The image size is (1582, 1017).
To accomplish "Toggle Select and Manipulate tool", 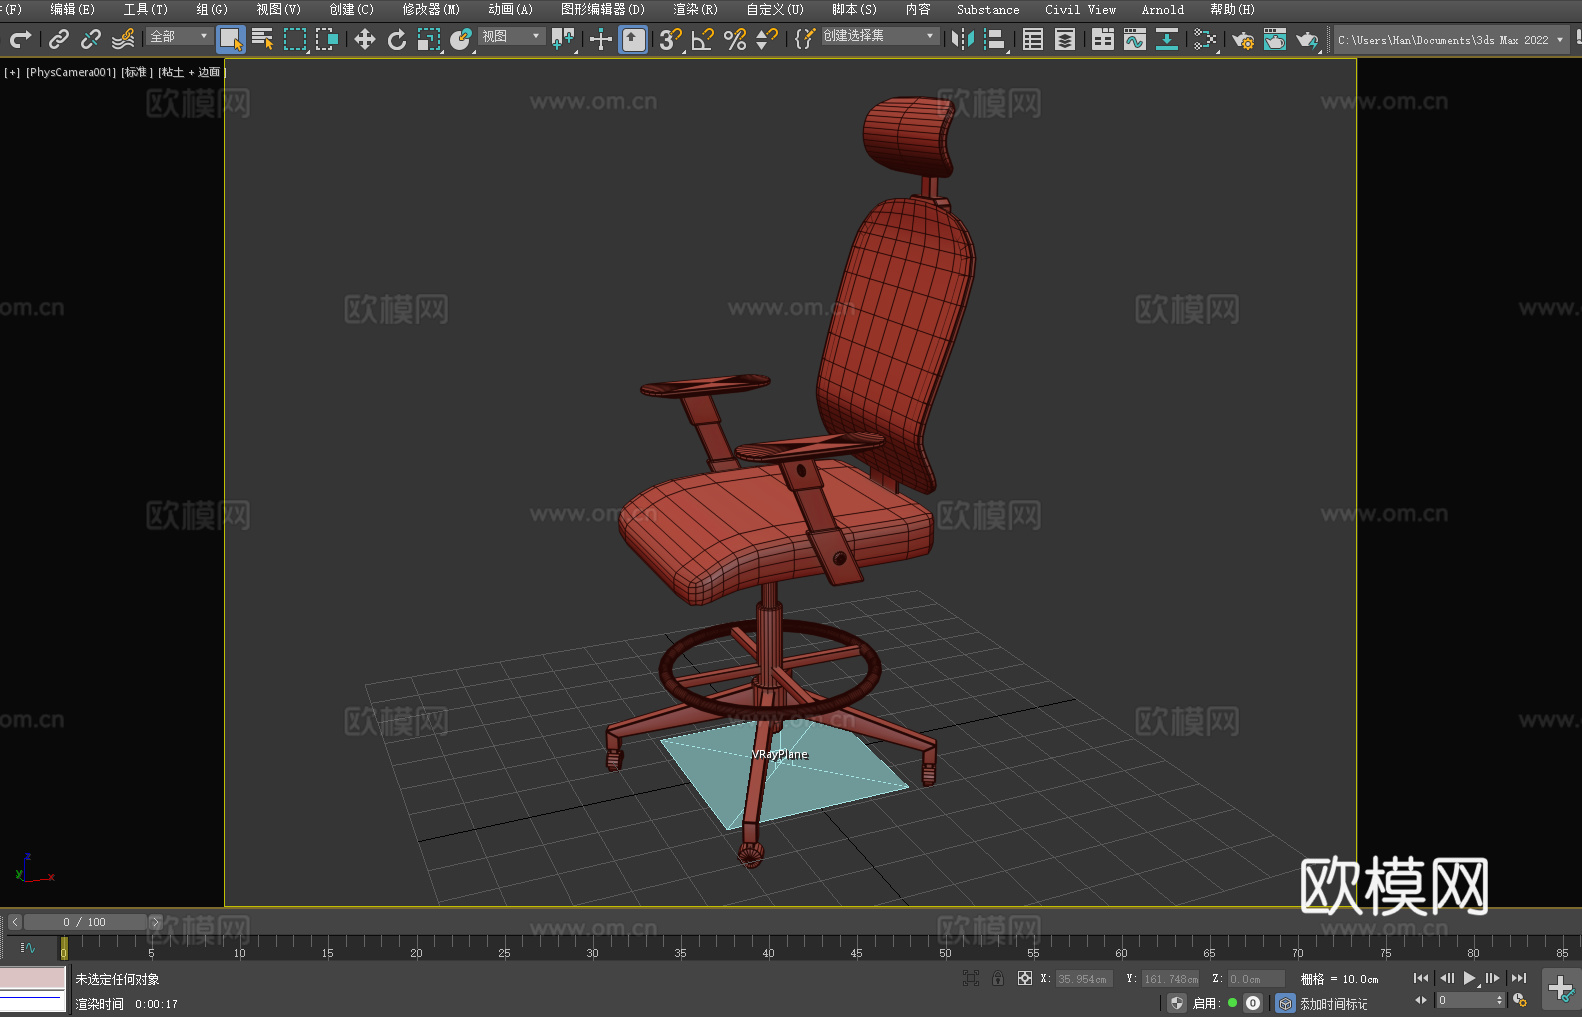I will click(601, 39).
